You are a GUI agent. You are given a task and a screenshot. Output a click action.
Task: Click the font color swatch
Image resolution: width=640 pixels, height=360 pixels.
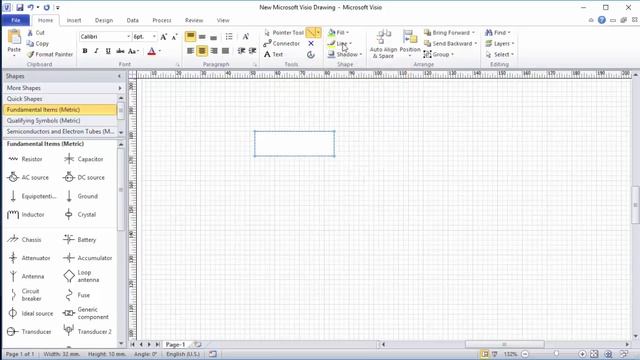[151, 51]
